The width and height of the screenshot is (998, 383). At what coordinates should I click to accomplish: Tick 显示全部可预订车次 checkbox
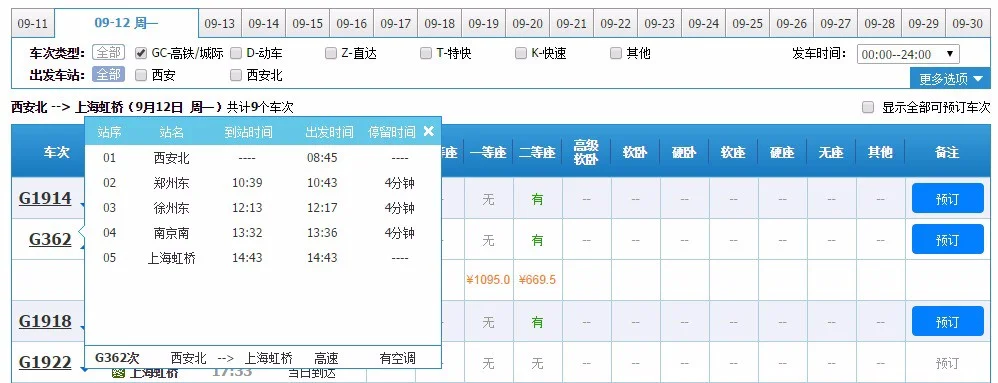[868, 107]
